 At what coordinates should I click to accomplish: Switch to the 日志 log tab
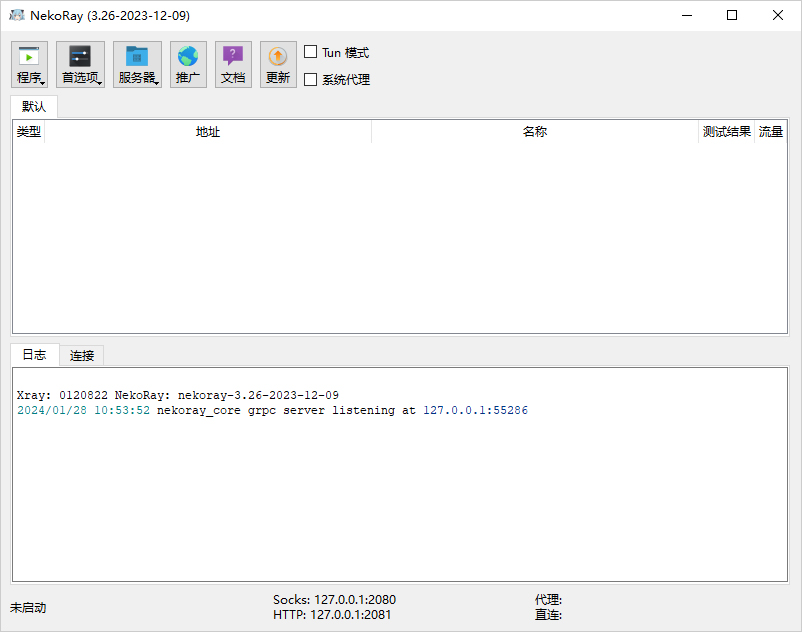click(34, 355)
